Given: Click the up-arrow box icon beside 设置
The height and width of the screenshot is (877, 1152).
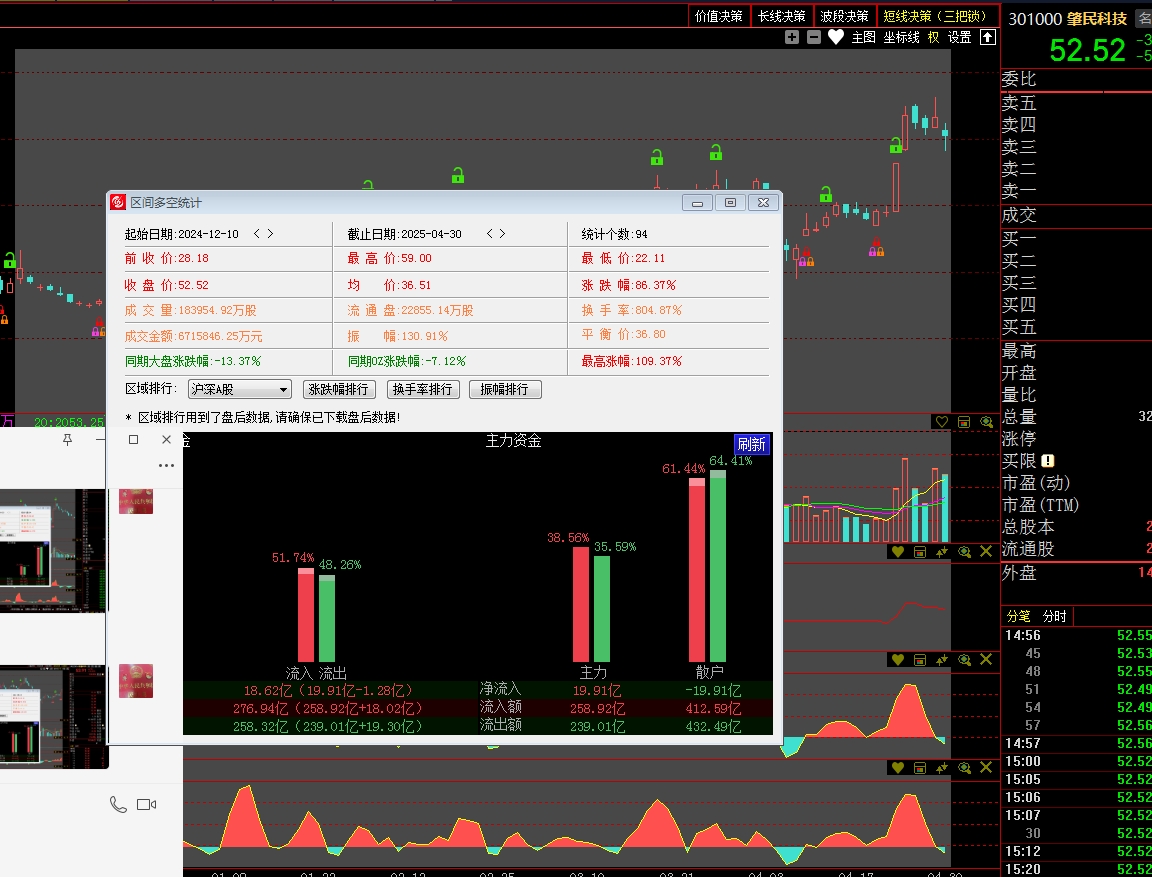Looking at the screenshot, I should pos(988,37).
